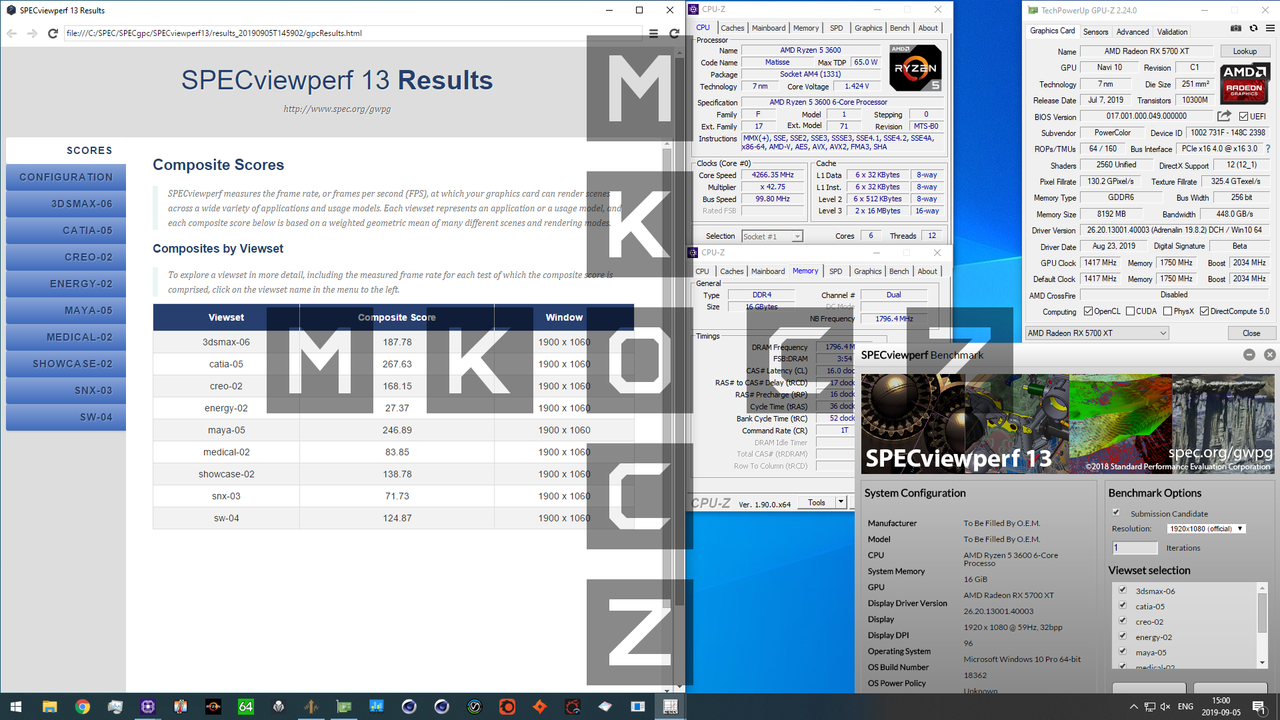Uncheck the catia-05 viewset checkbox
The image size is (1280, 720).
1122,605
